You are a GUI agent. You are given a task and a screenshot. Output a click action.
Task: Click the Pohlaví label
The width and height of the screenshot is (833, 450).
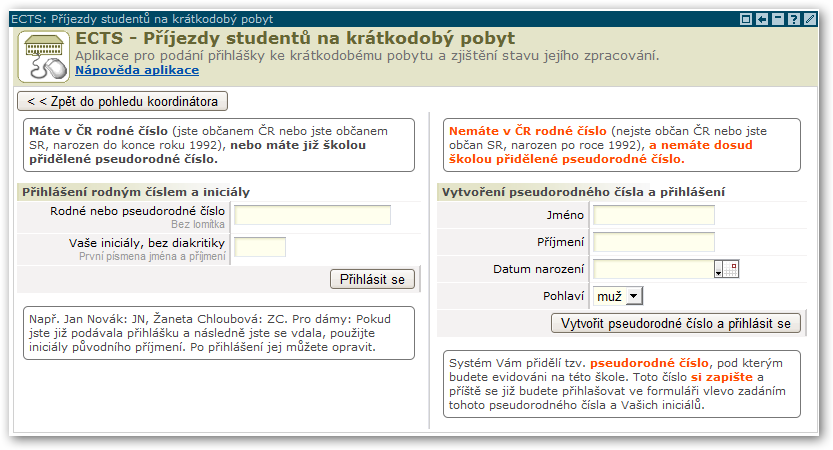(x=563, y=296)
